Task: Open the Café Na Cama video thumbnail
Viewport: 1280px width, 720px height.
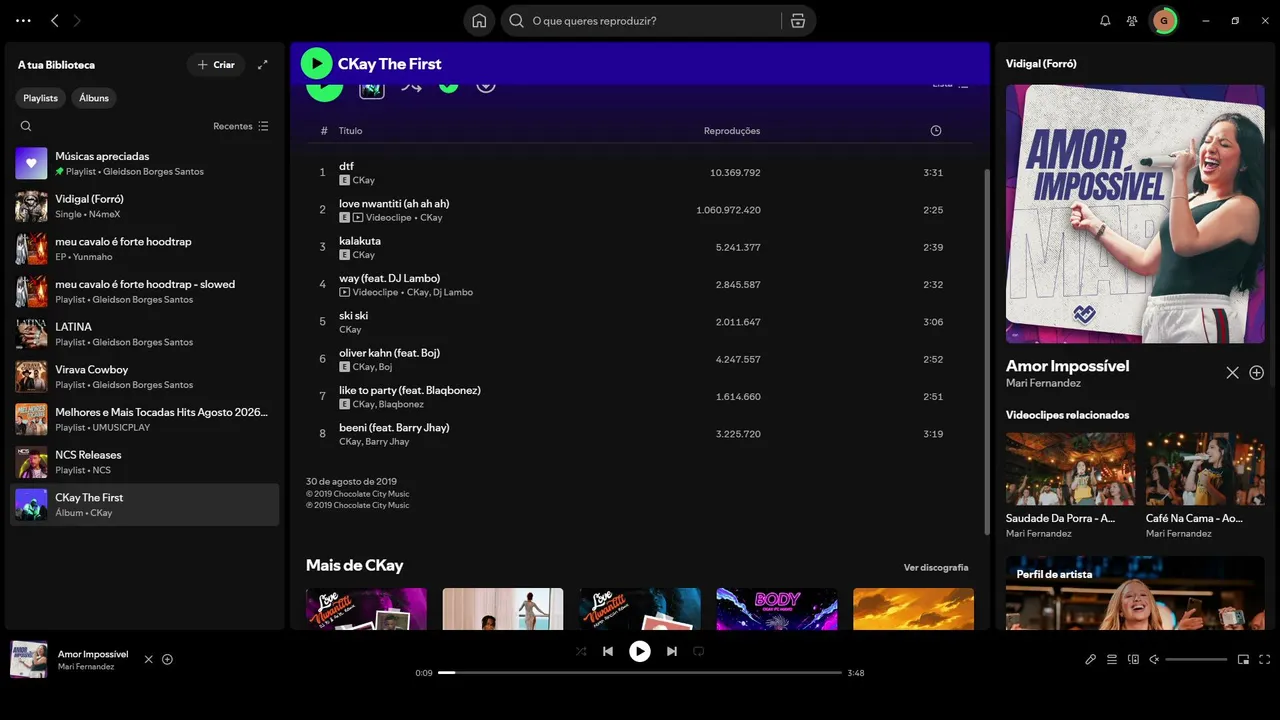Action: (1205, 469)
